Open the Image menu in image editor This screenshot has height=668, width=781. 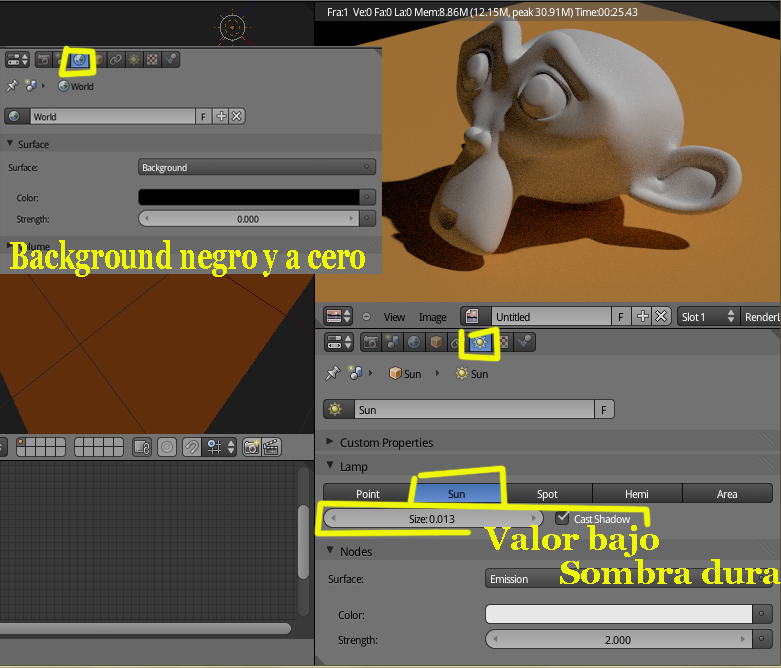(x=432, y=317)
